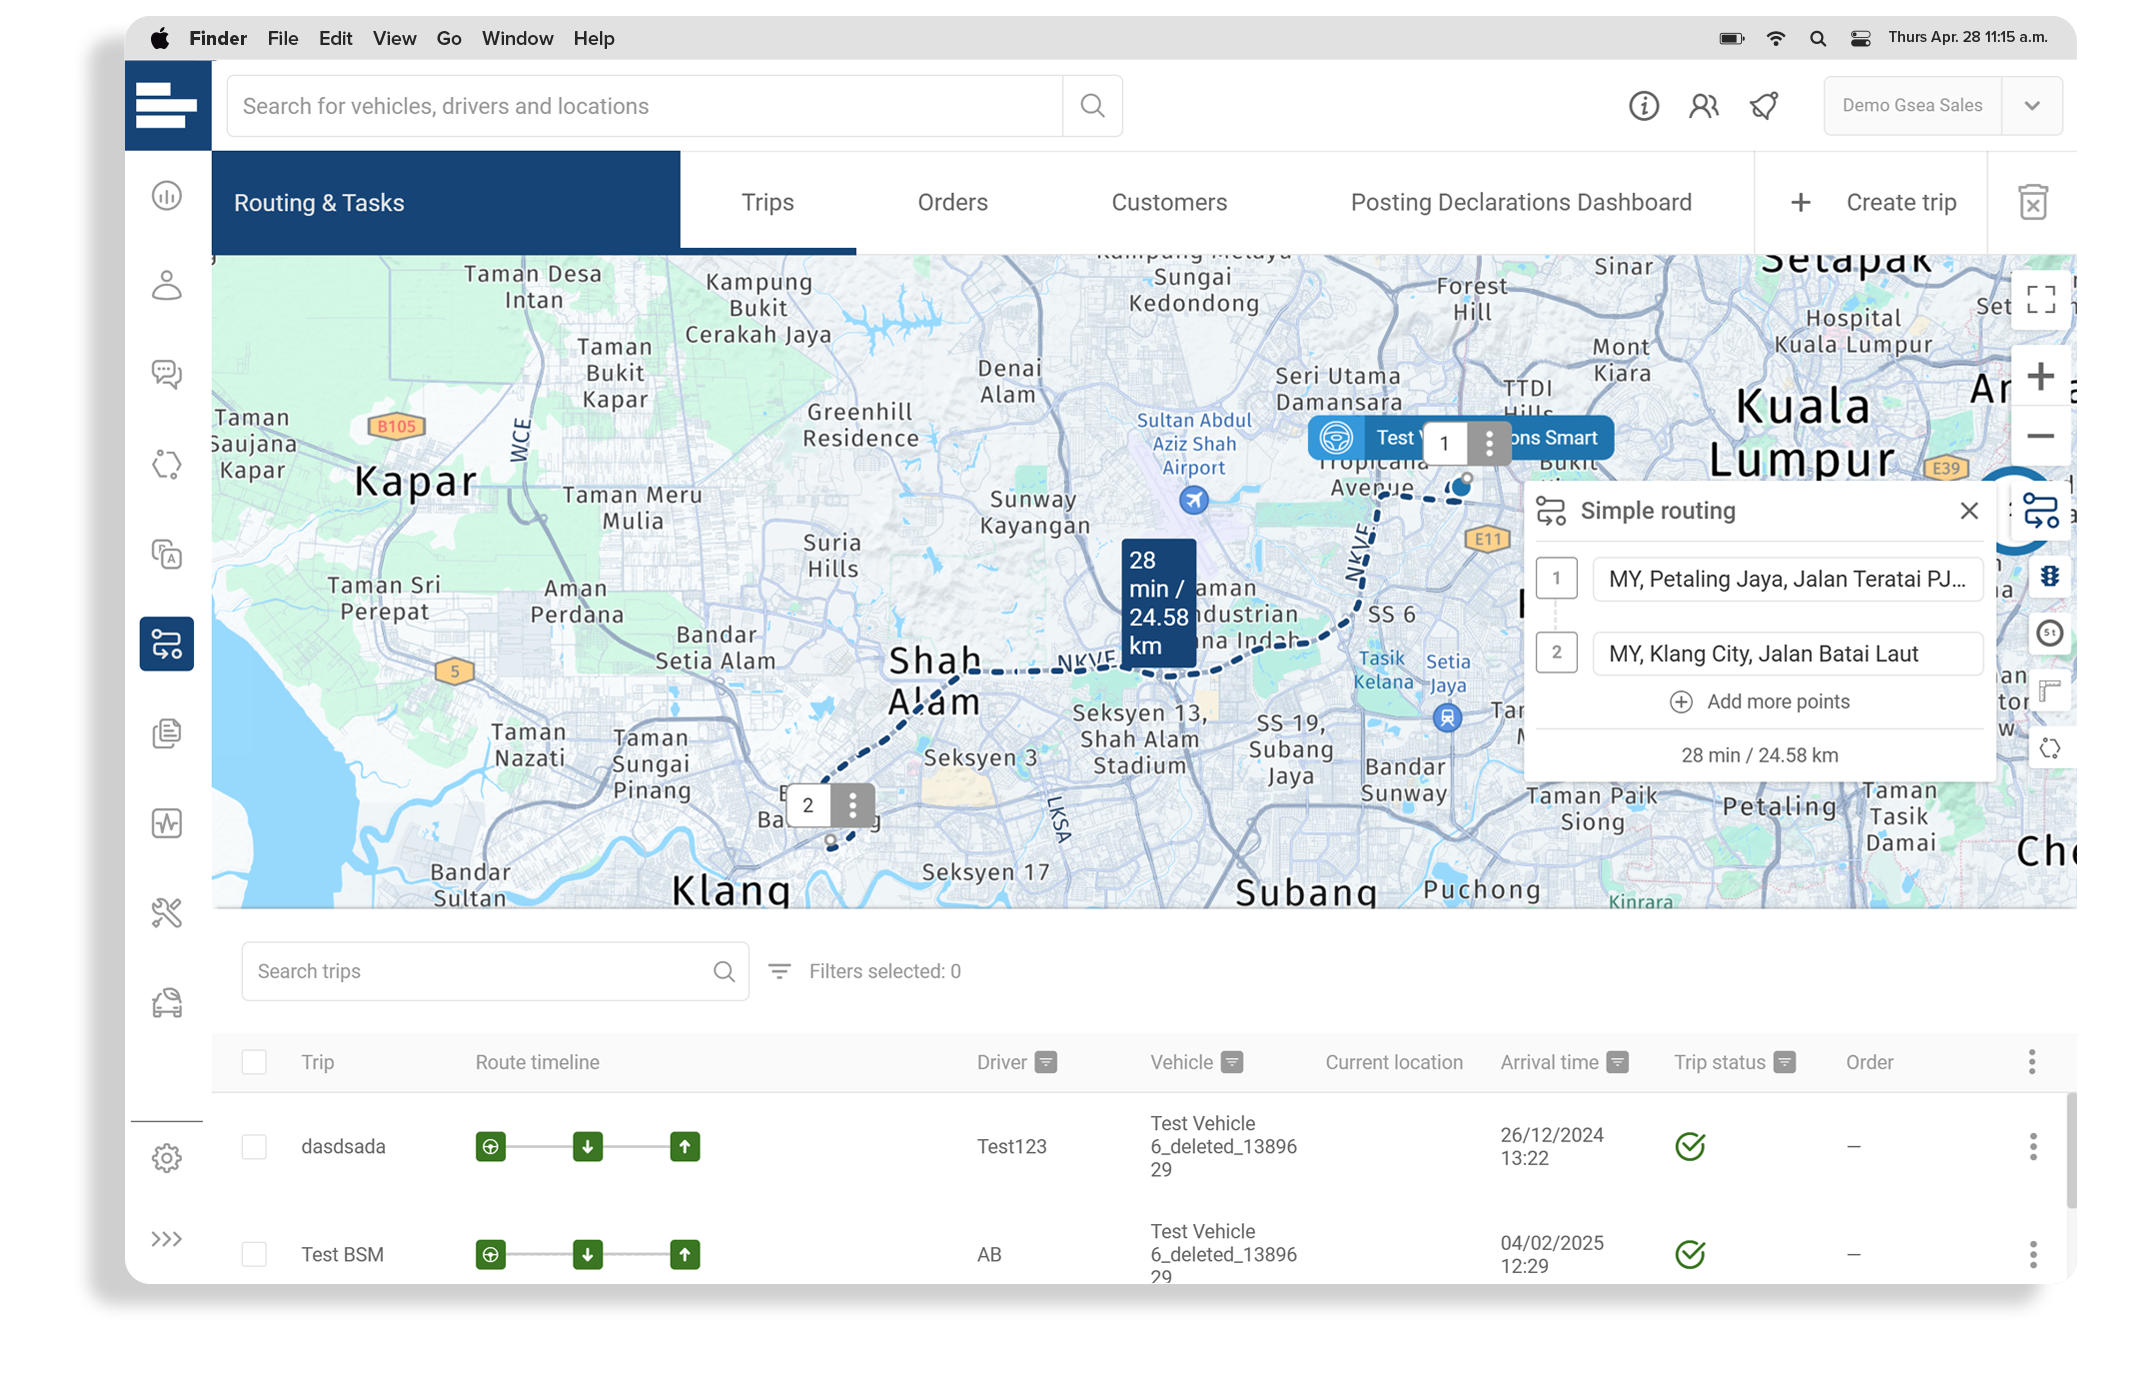The height and width of the screenshot is (1396, 2130).
Task: Open the vehicle car sidebar icon
Action: (167, 1002)
